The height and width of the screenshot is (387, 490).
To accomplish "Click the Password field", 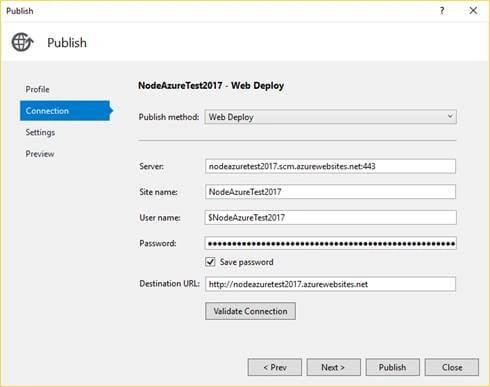I will pos(330,243).
